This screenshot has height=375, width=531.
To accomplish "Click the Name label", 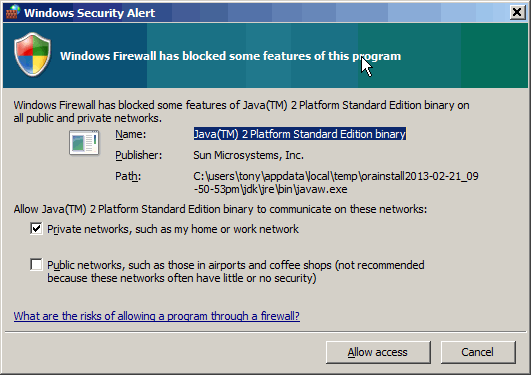I will tap(130, 134).
